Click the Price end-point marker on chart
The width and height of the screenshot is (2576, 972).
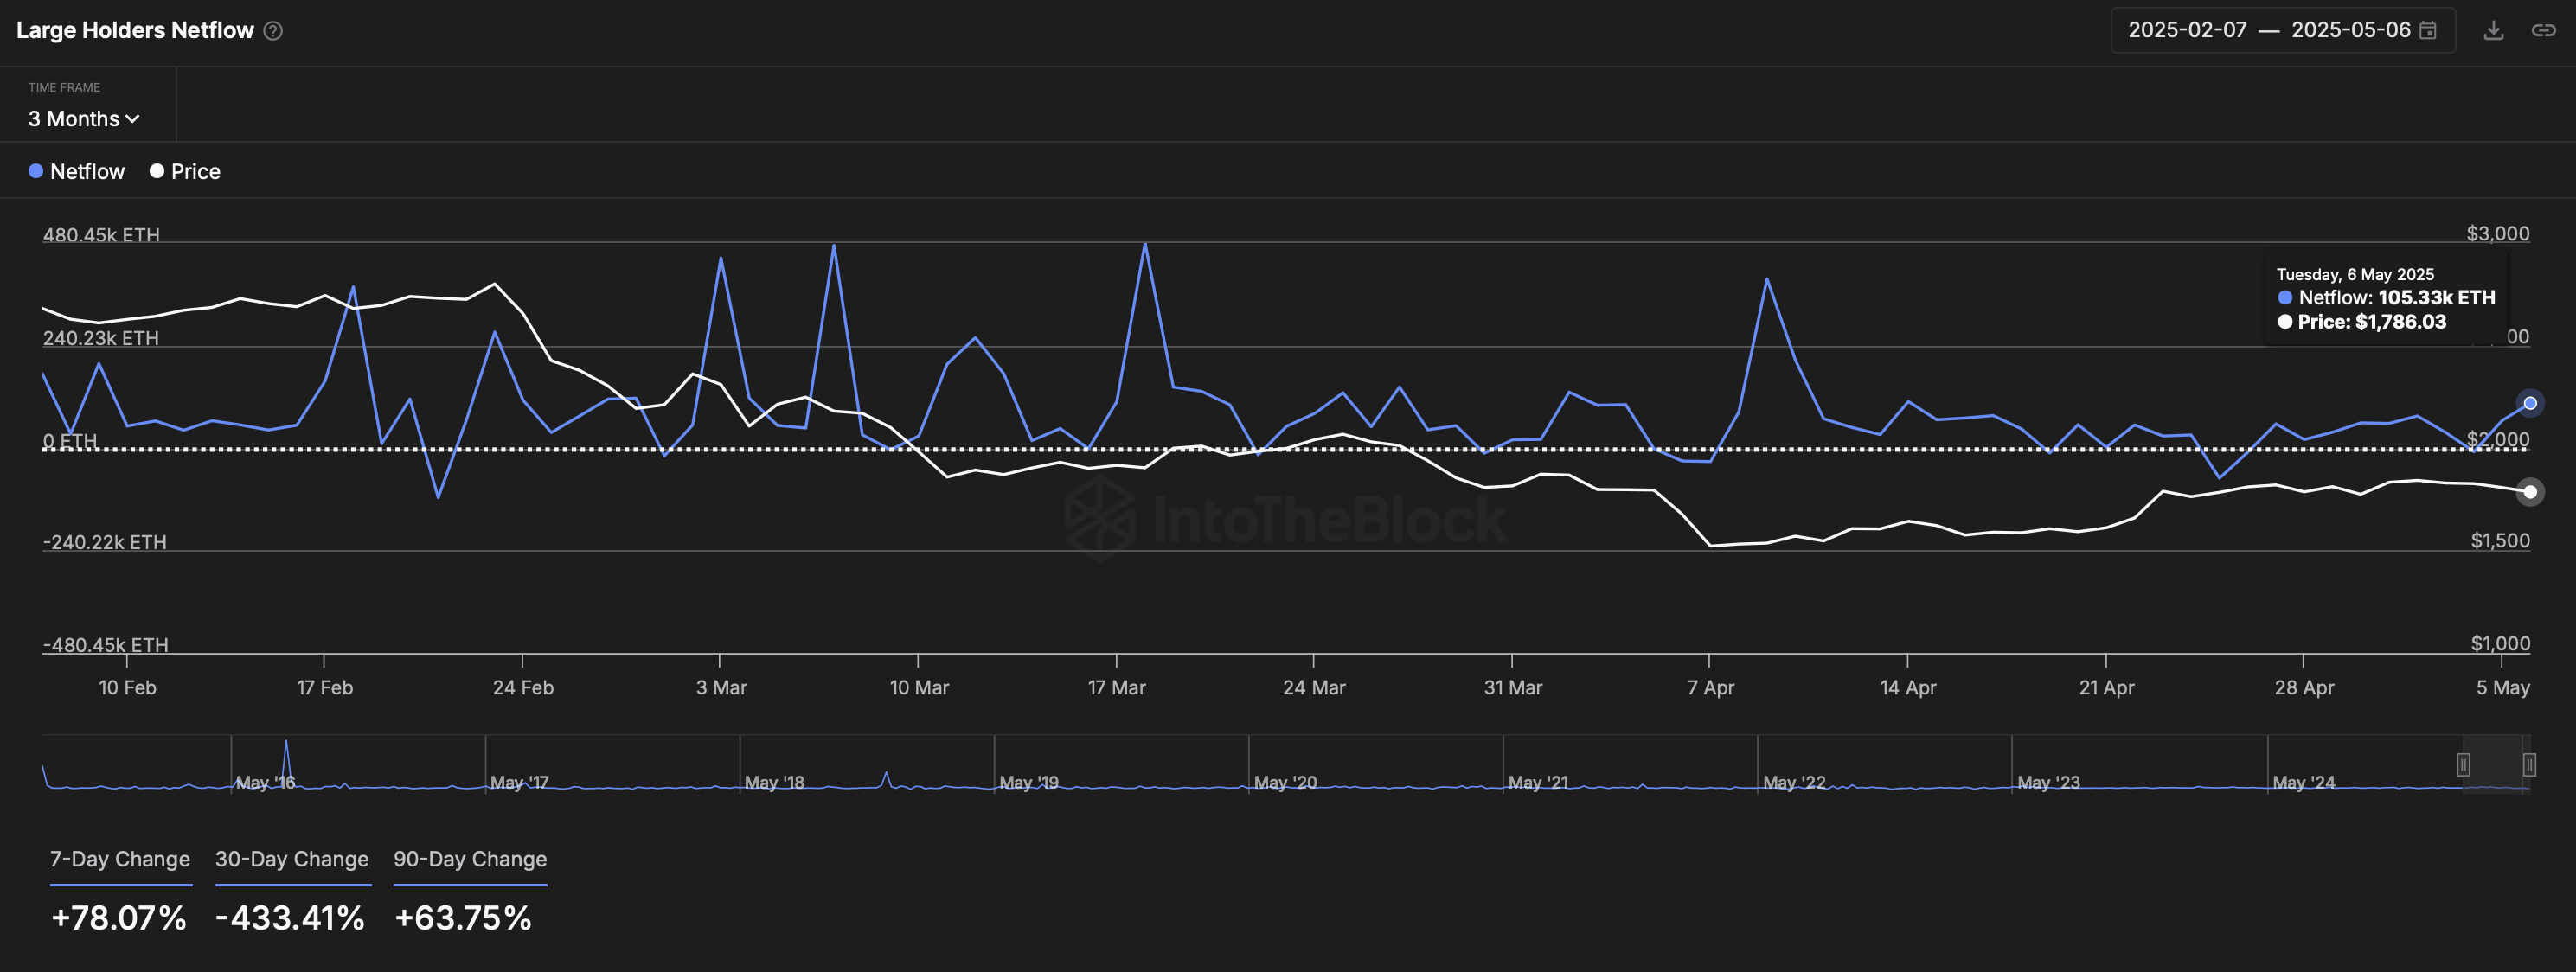[2529, 491]
